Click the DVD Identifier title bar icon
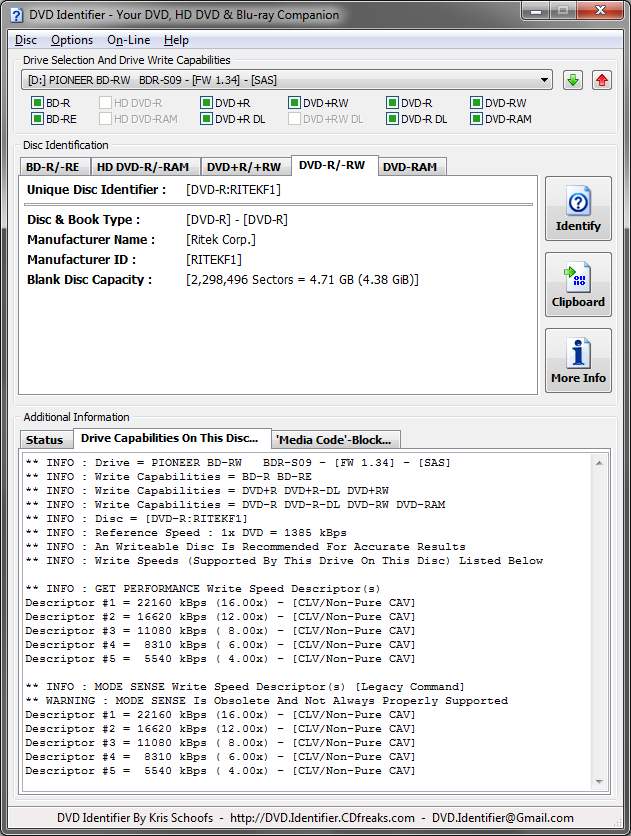 pyautogui.click(x=17, y=14)
